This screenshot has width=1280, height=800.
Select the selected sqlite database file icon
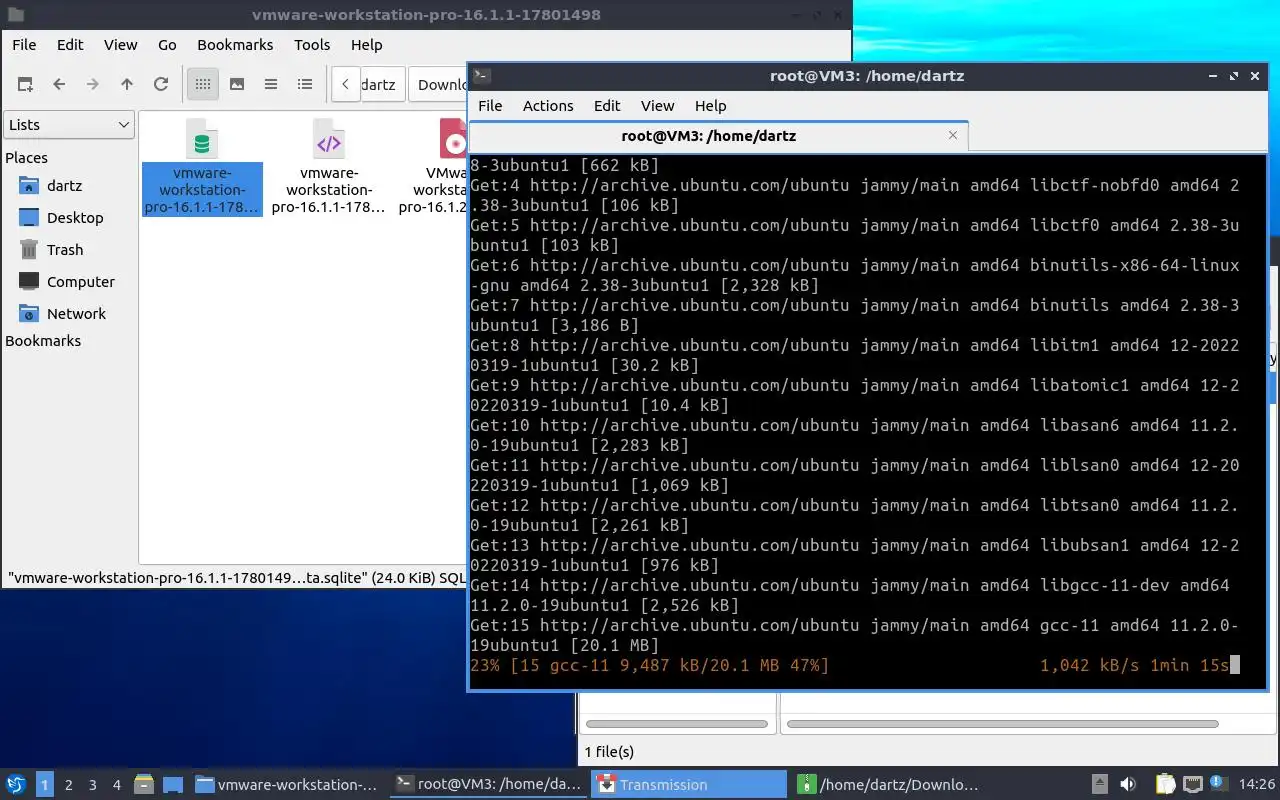tap(202, 166)
